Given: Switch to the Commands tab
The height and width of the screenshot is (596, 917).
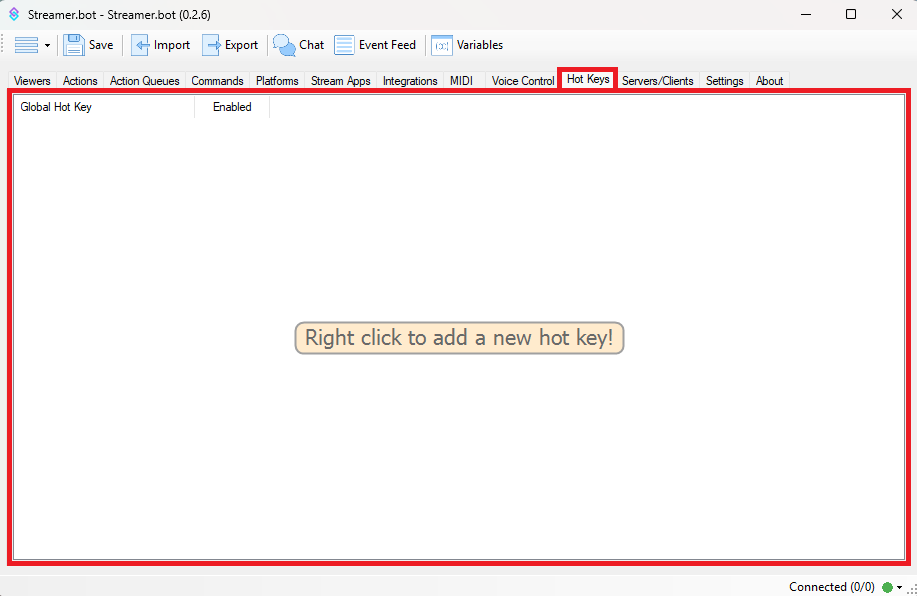Looking at the screenshot, I should 217,81.
